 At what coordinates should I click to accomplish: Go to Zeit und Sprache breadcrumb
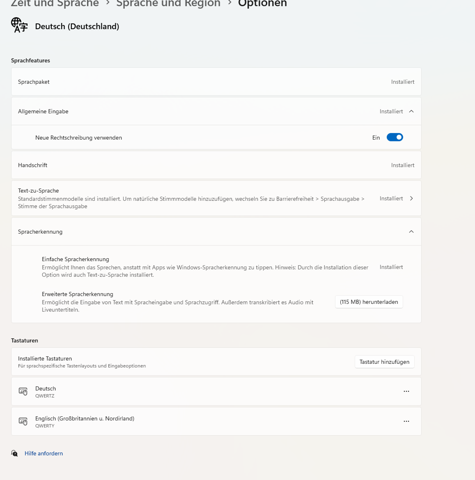pyautogui.click(x=55, y=3)
